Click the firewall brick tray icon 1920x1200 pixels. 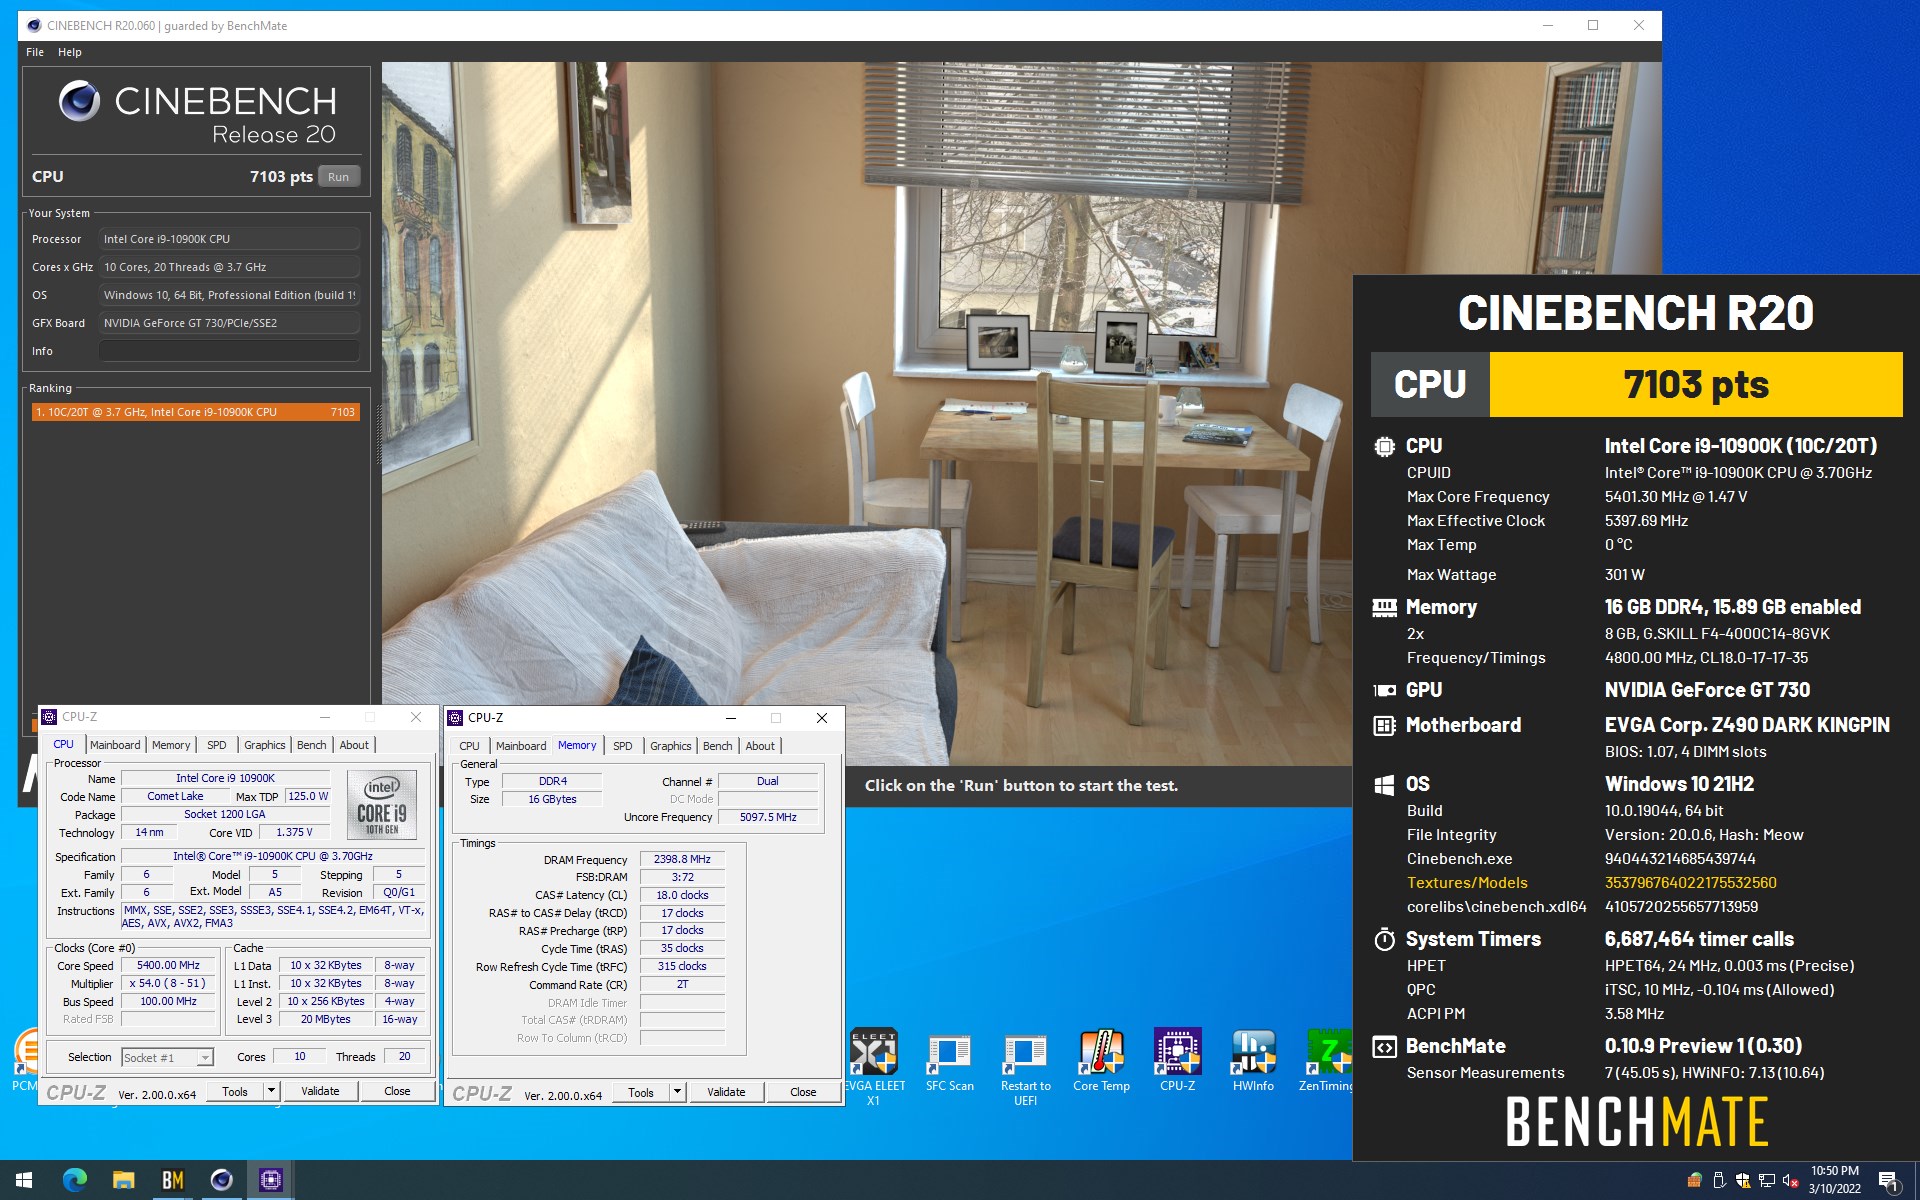[x=1694, y=1180]
